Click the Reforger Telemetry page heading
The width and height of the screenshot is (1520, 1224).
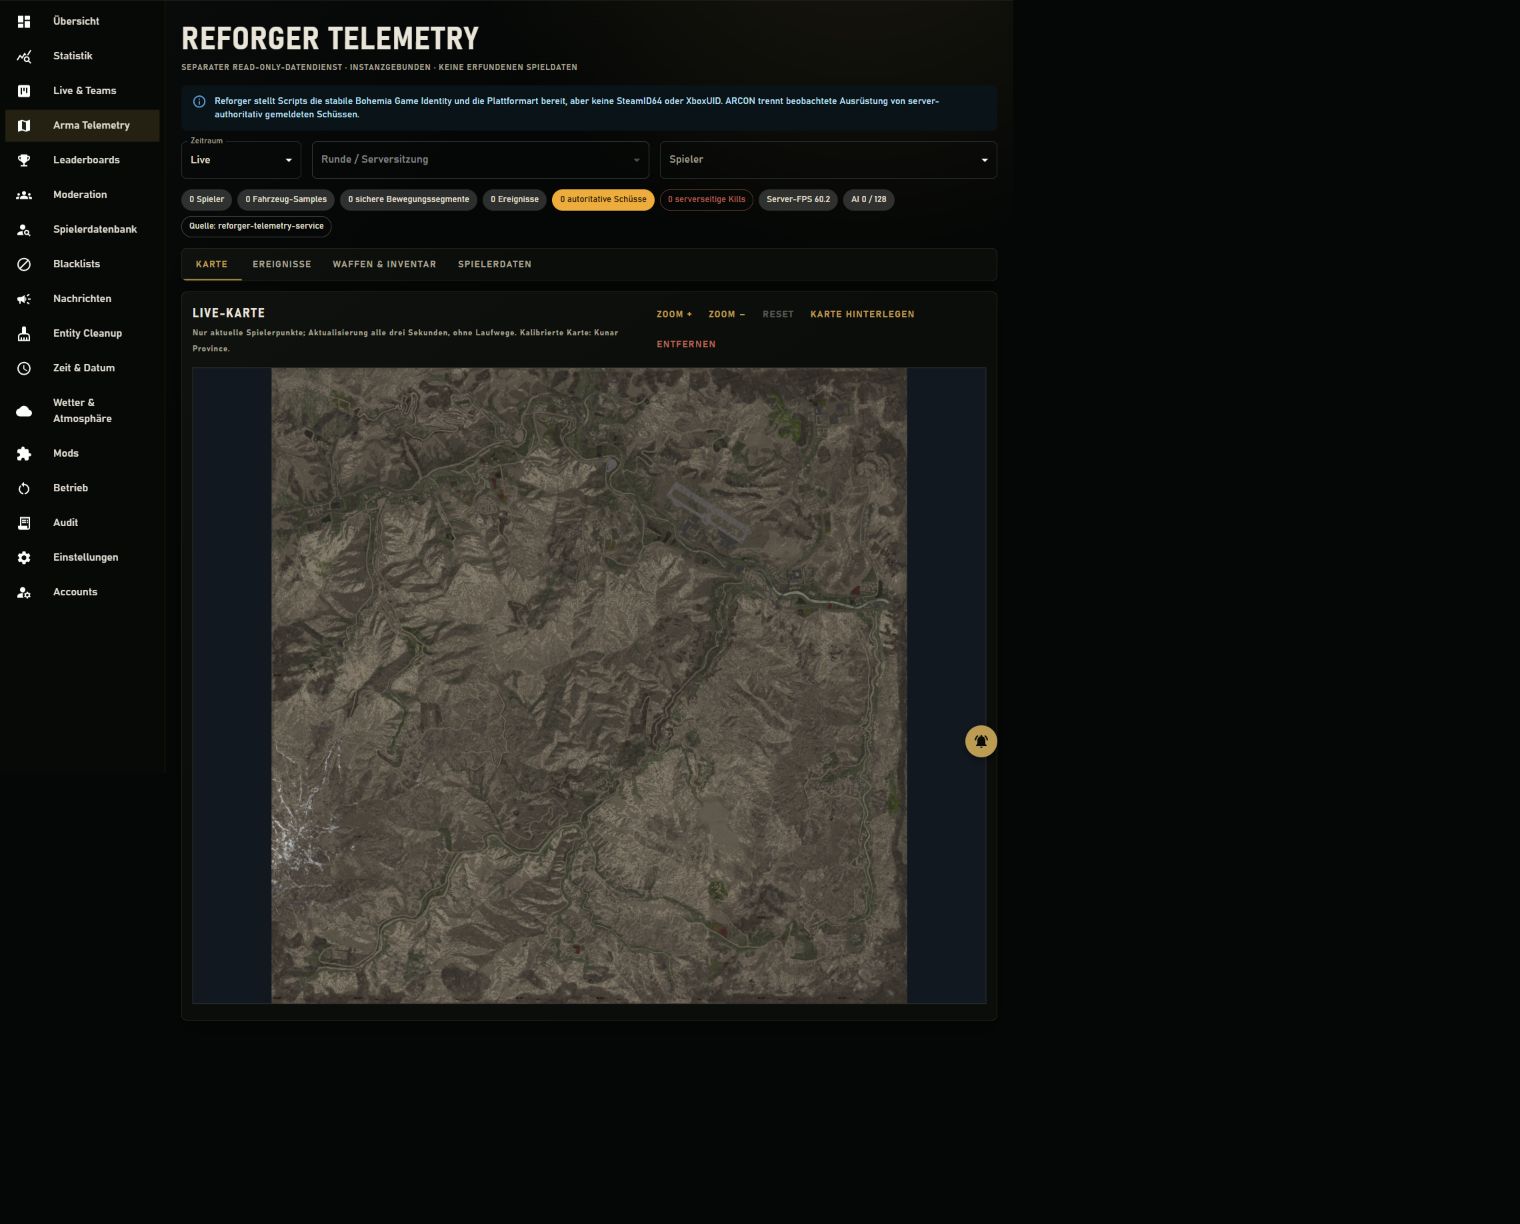click(x=330, y=38)
